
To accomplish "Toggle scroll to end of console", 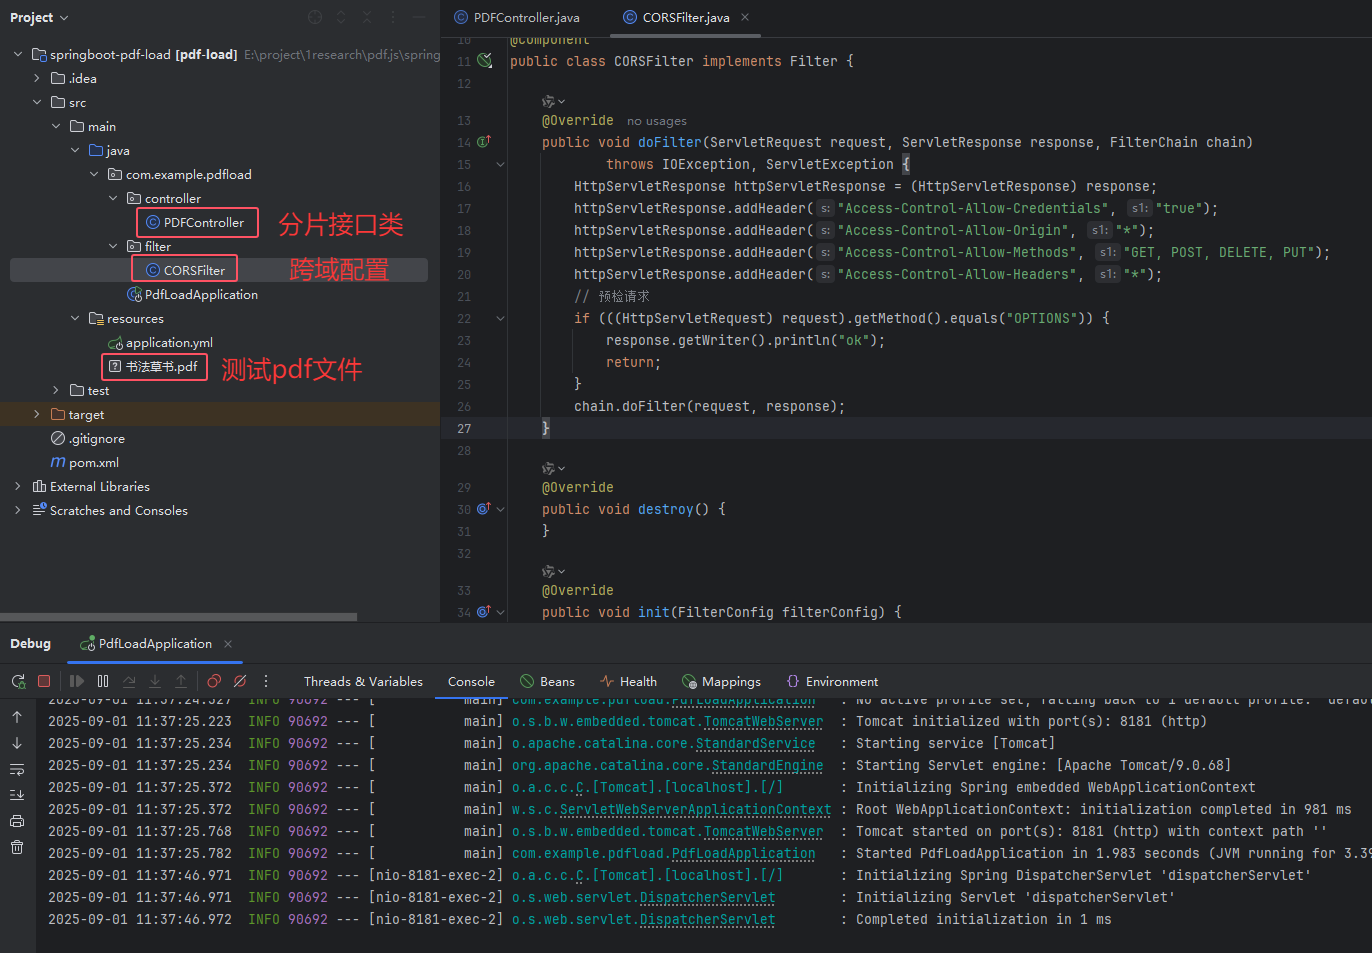I will pos(17,795).
